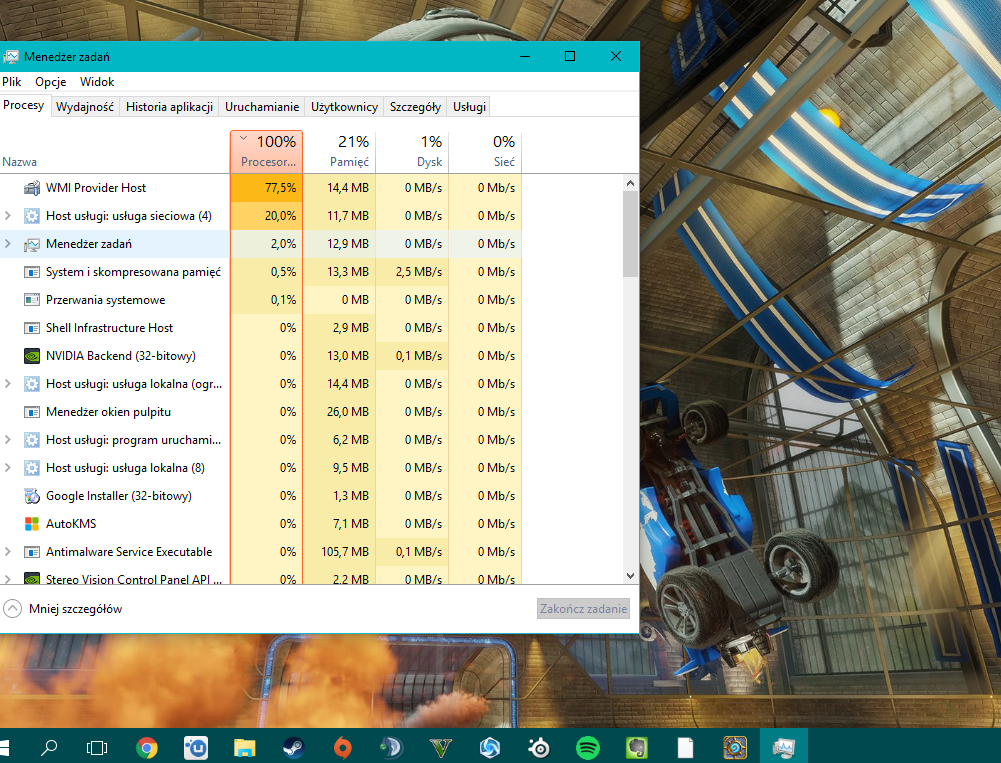The image size is (1001, 763).
Task: Launch Google Chrome from the taskbar
Action: tap(147, 747)
